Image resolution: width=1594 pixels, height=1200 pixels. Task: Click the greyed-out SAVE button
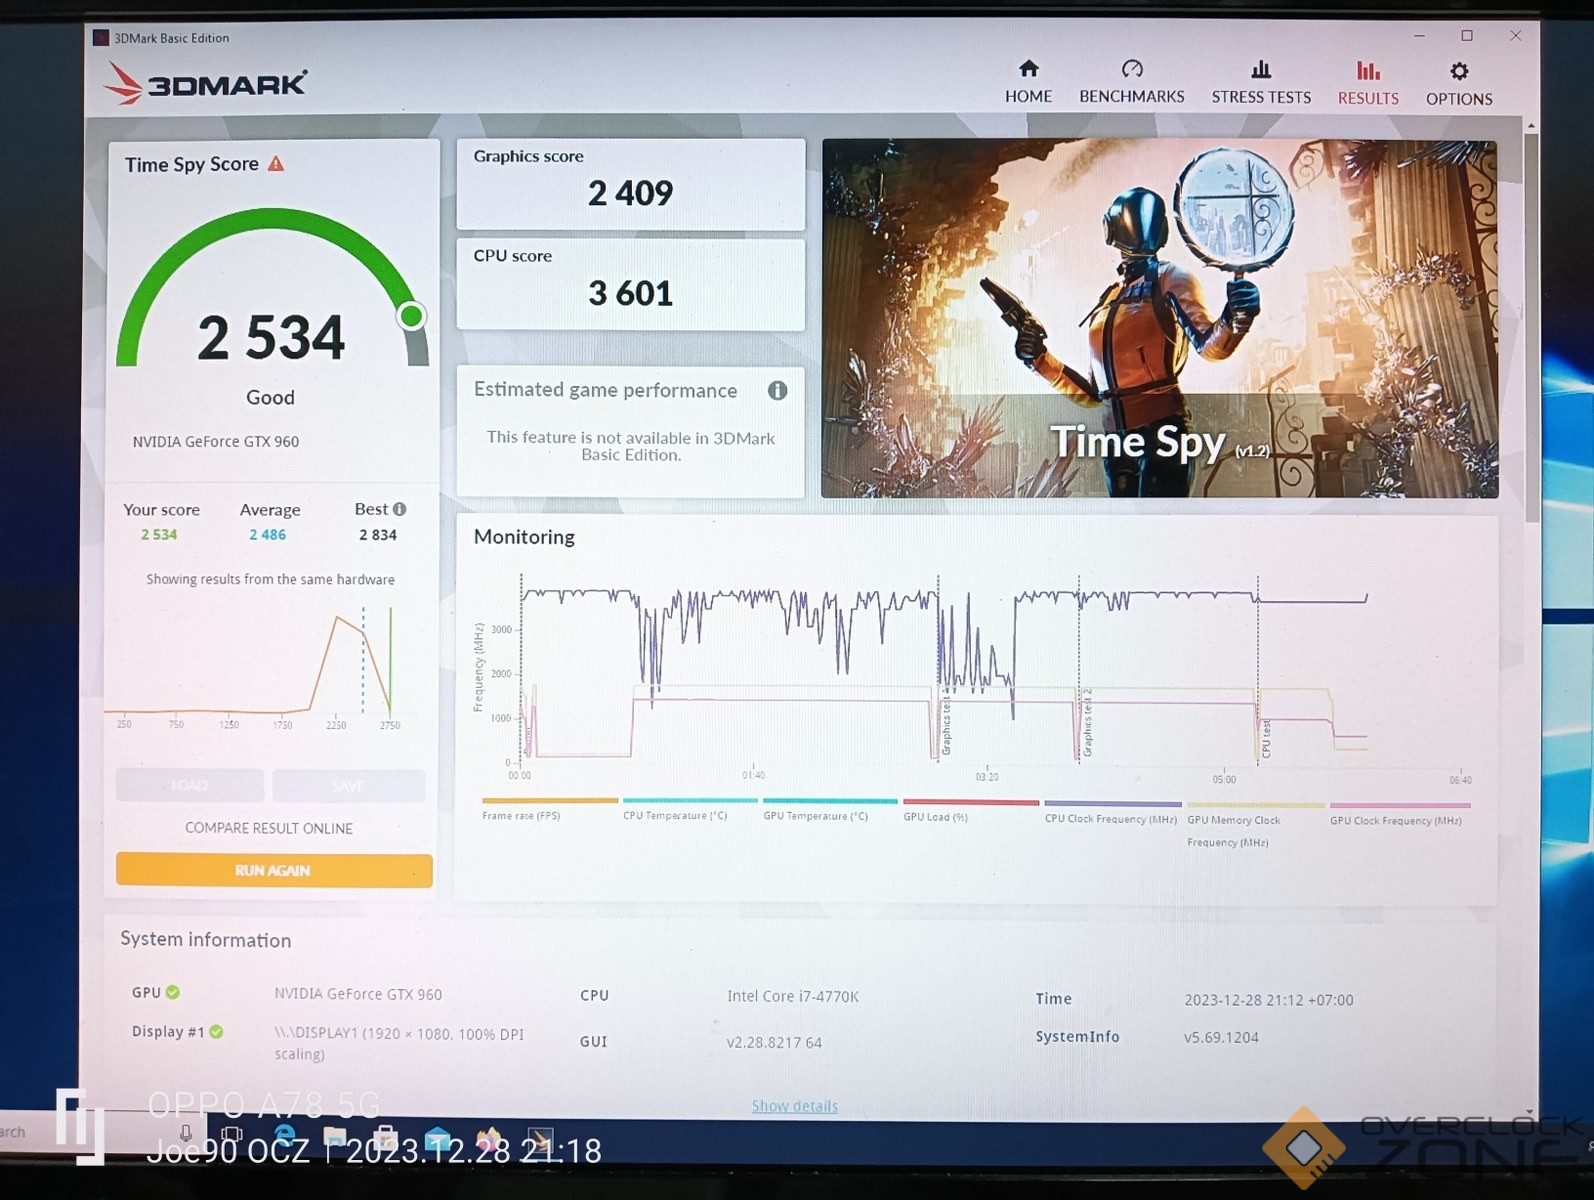click(x=349, y=786)
